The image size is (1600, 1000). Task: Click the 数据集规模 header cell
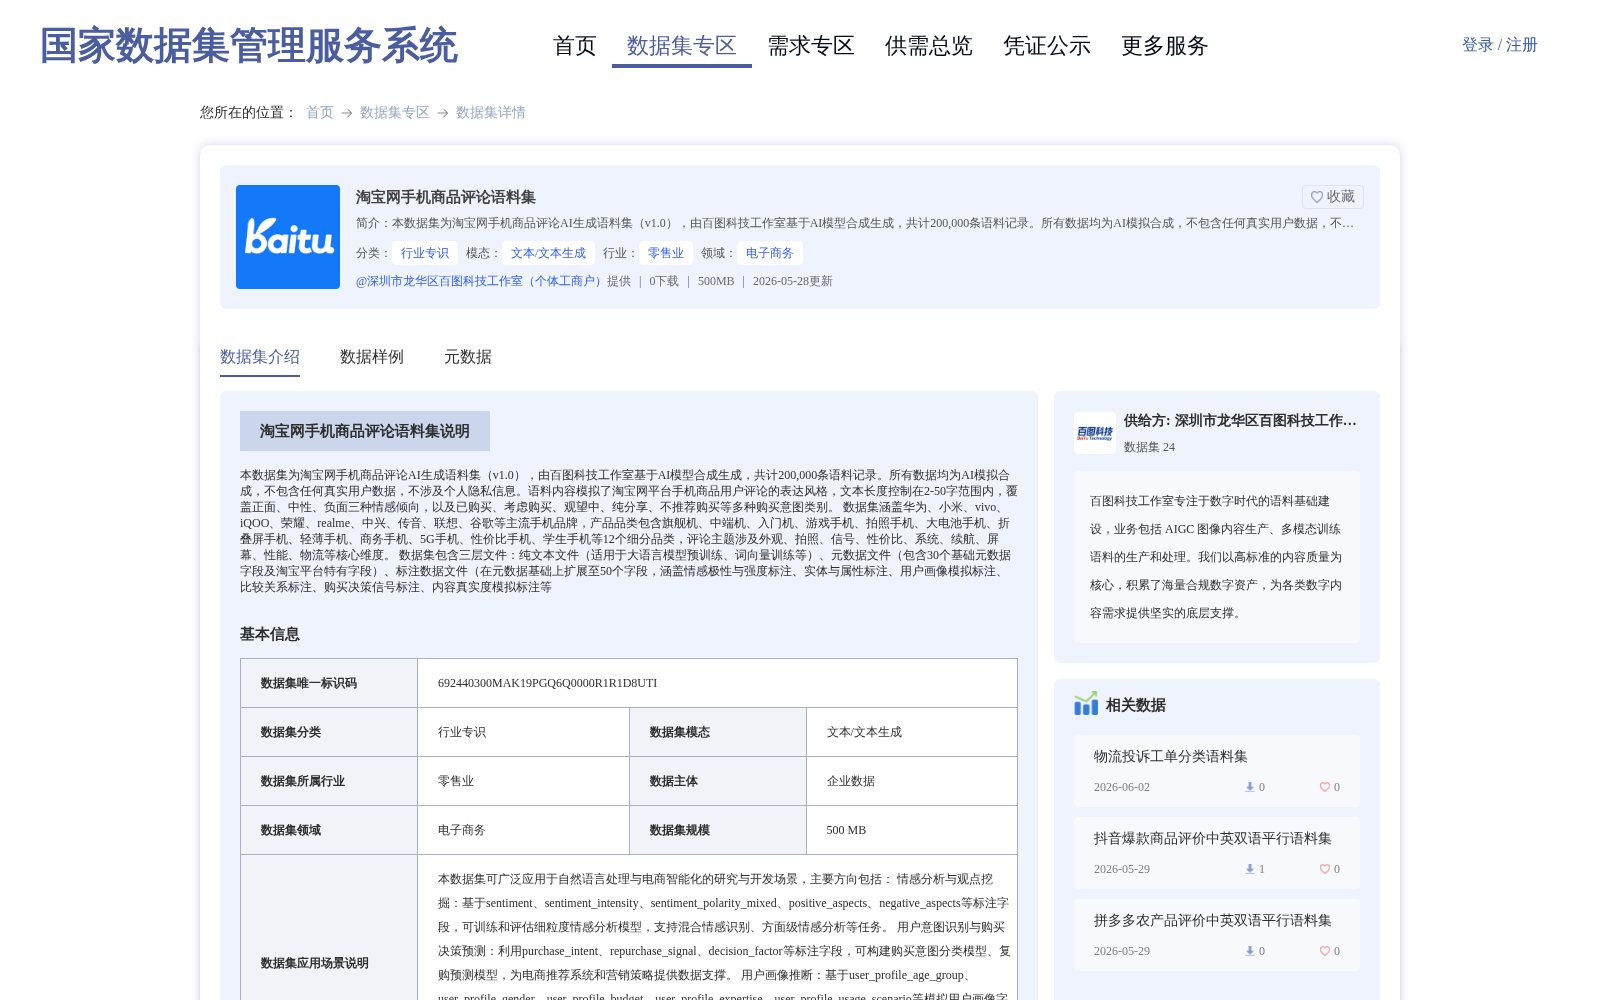718,830
